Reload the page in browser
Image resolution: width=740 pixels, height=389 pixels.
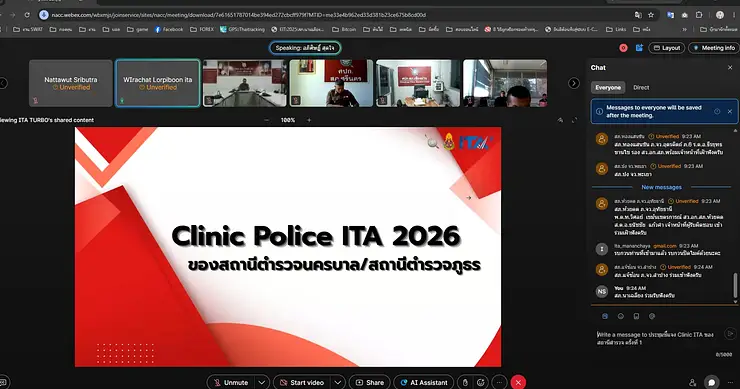[27, 15]
